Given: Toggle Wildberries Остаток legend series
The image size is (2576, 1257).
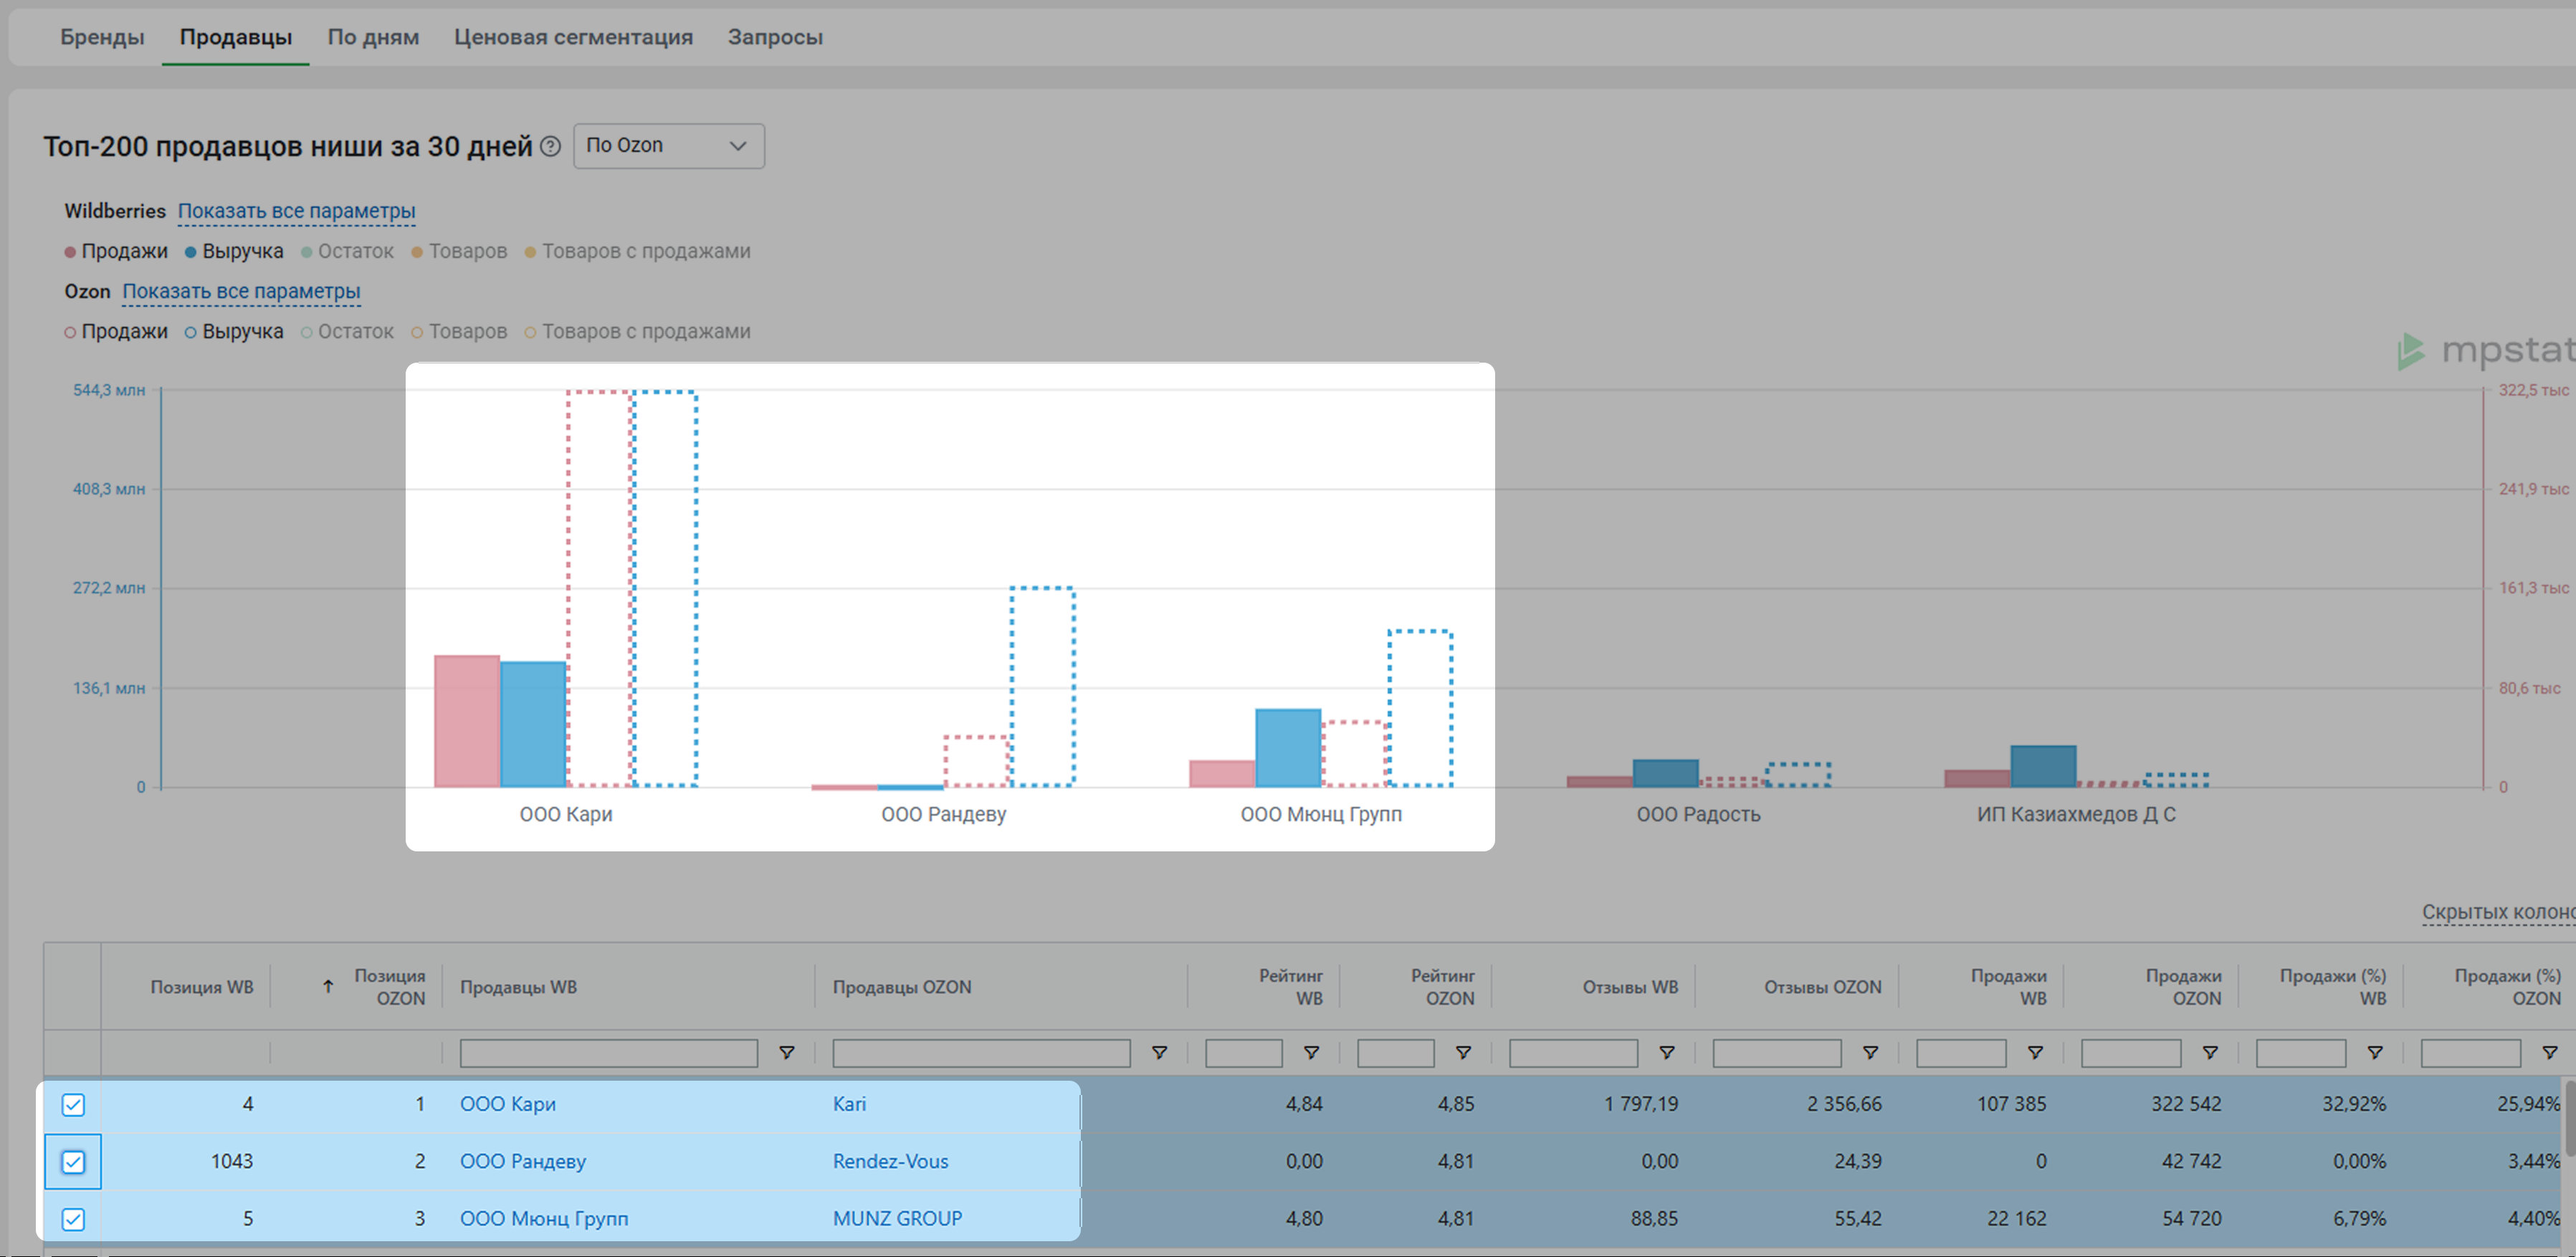Looking at the screenshot, I should [348, 251].
